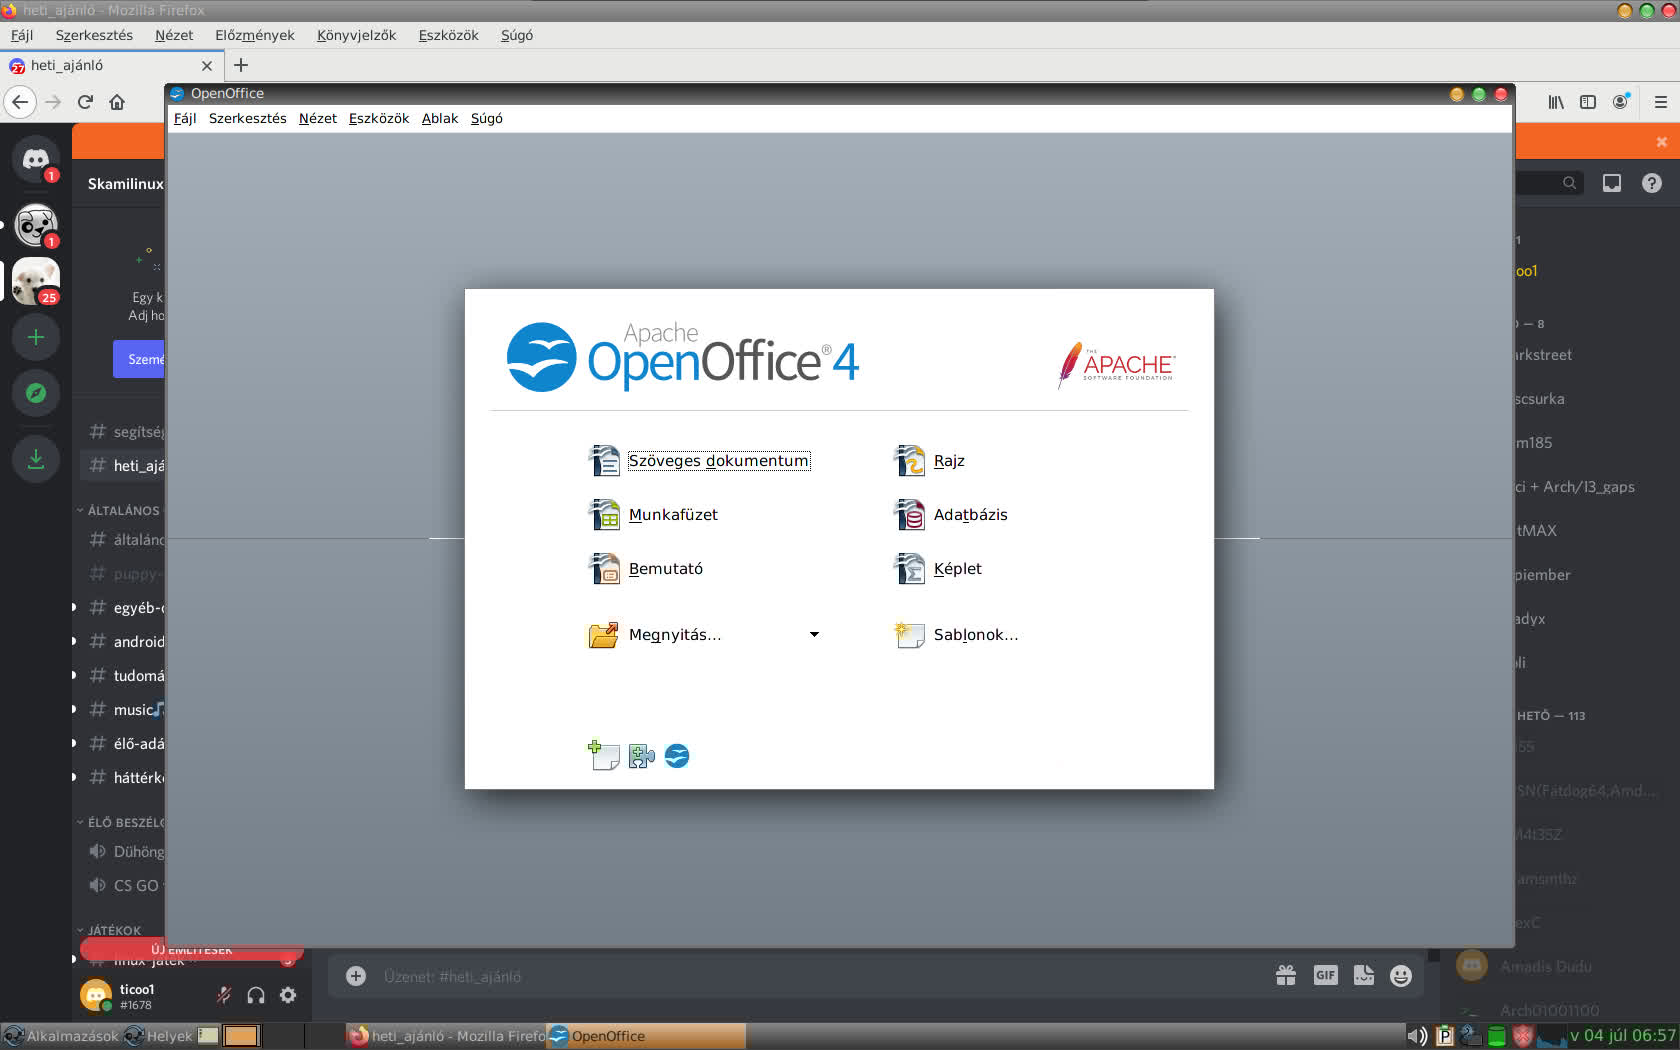The height and width of the screenshot is (1050, 1680).
Task: Open Discord user settings gear
Action: [288, 995]
